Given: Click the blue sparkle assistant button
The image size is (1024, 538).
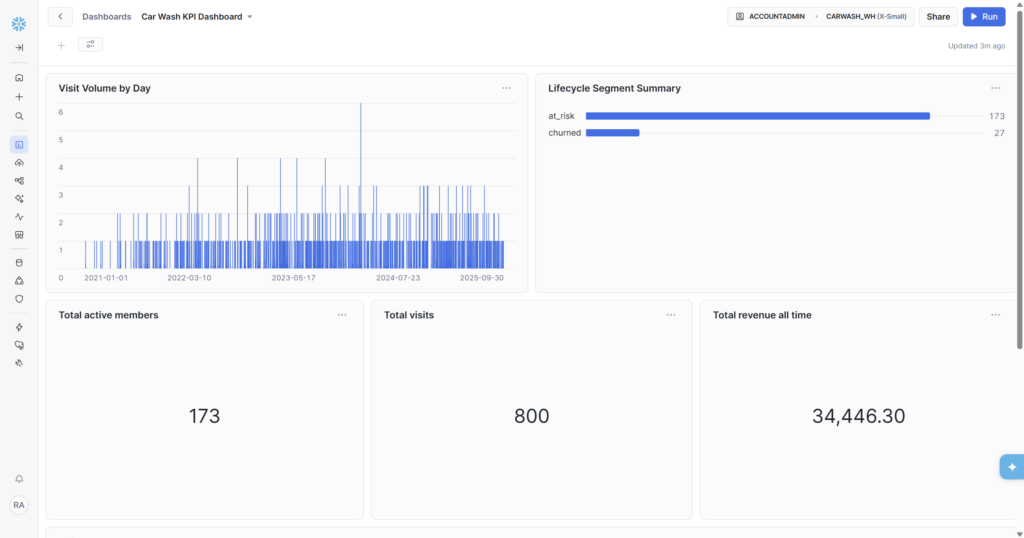Looking at the screenshot, I should tap(1011, 467).
